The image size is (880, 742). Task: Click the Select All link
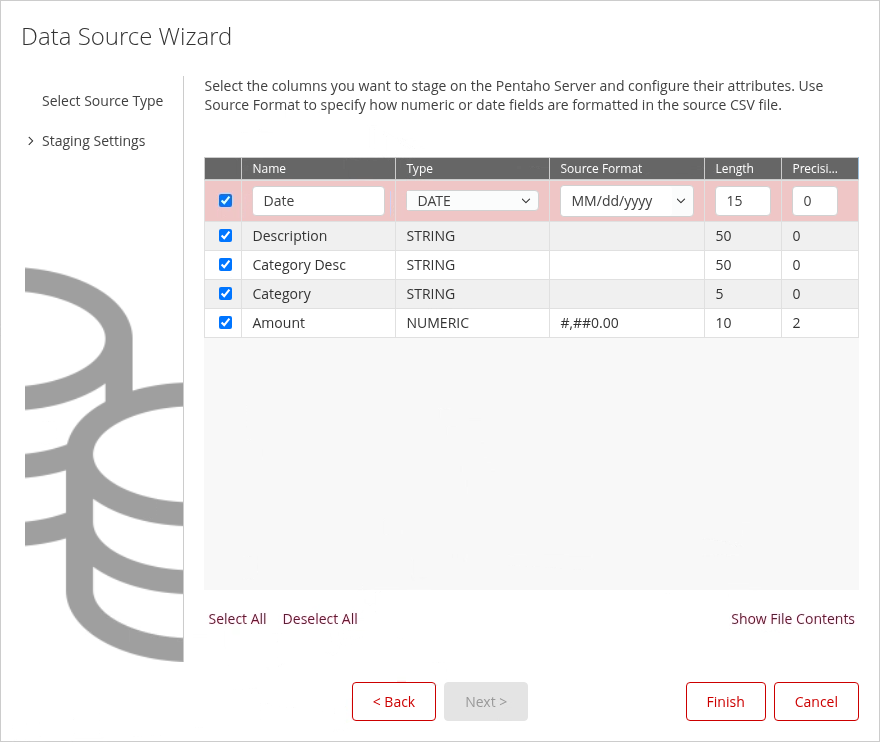coord(237,619)
